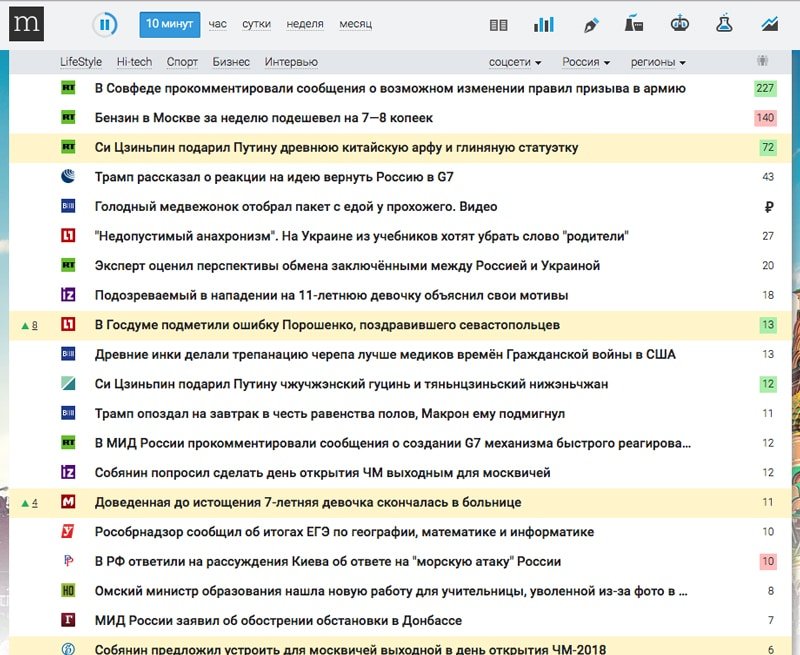Select the час time filter

pyautogui.click(x=218, y=22)
